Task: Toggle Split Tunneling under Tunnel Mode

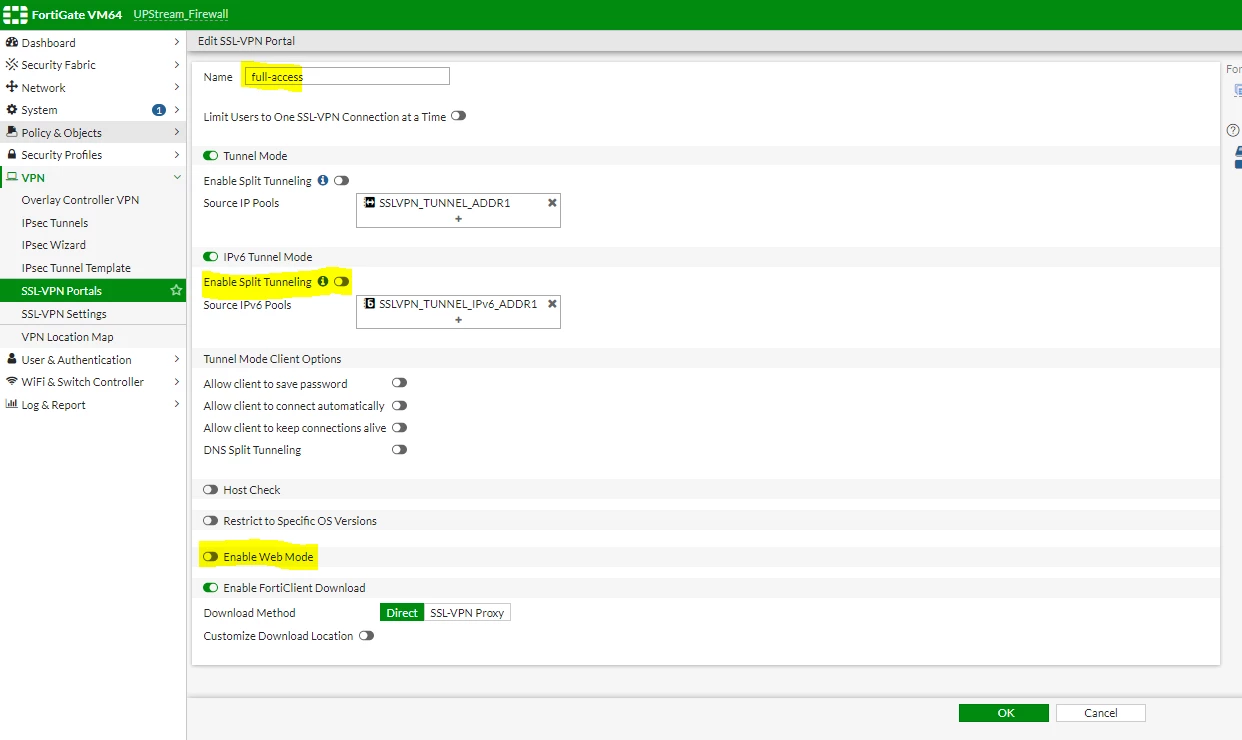Action: [341, 181]
